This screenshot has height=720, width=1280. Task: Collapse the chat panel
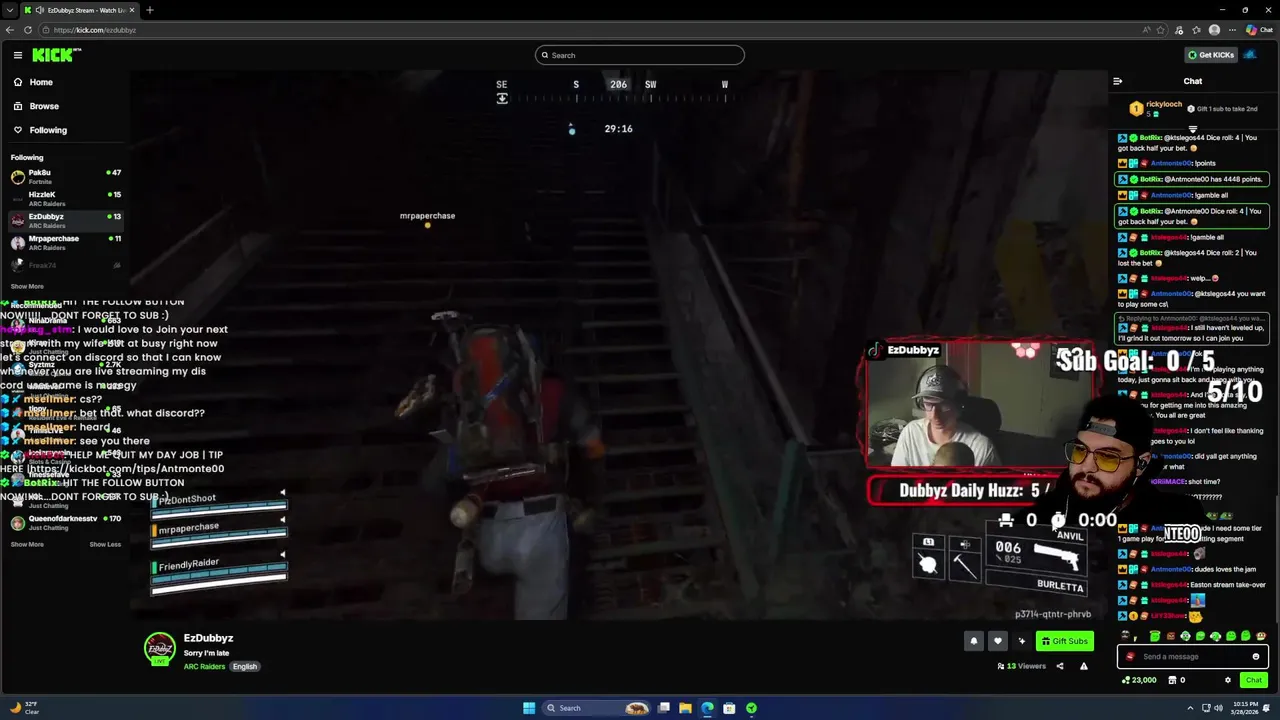1118,81
